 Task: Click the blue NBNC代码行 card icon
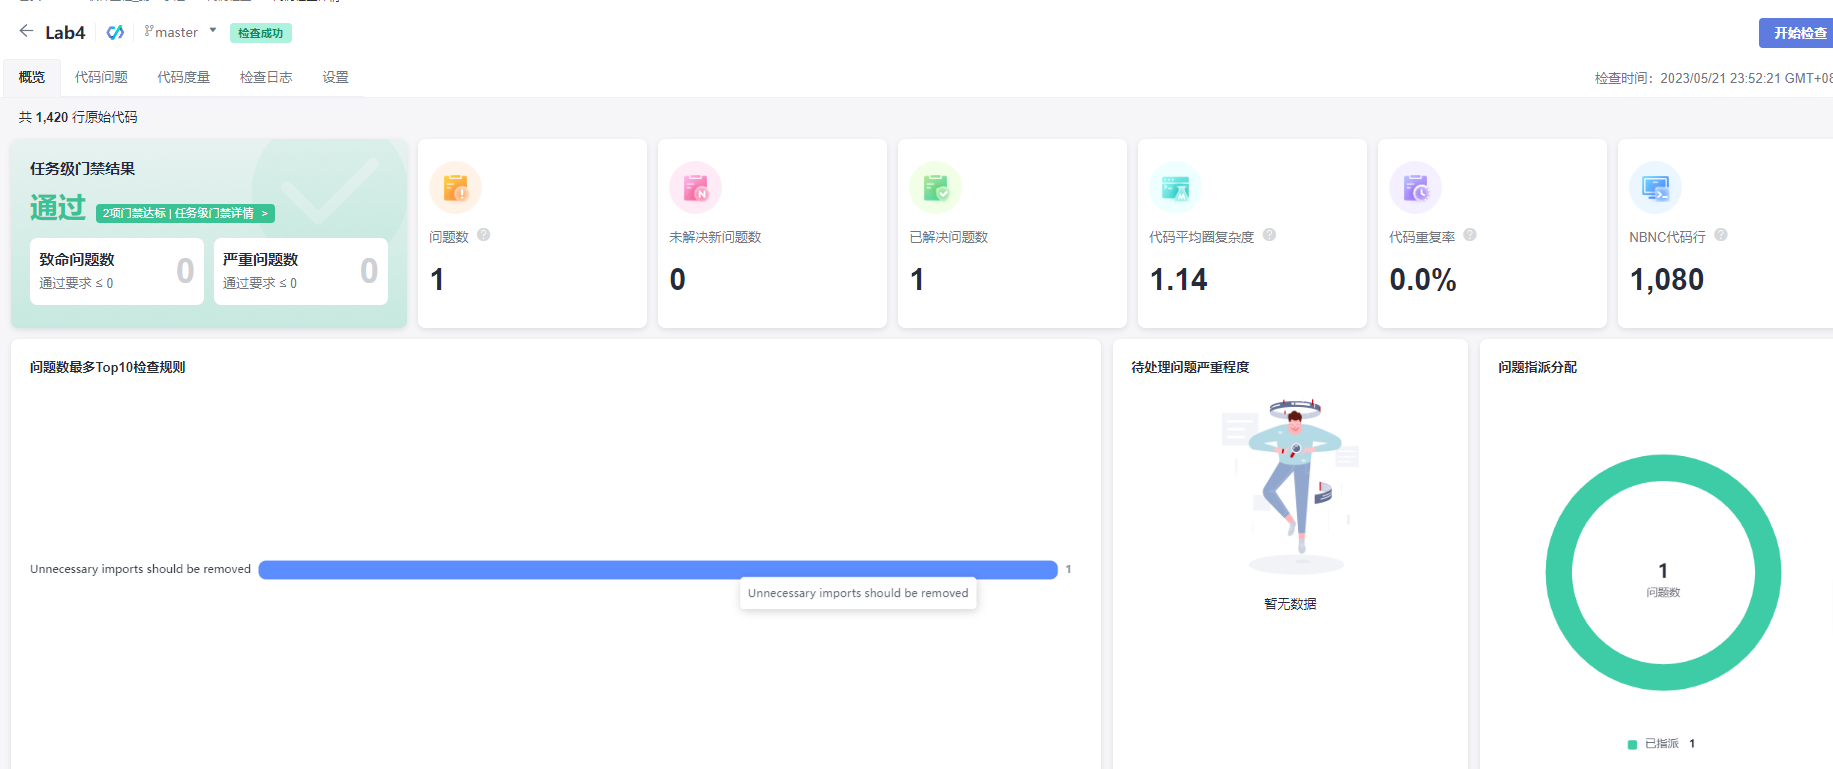click(1655, 187)
